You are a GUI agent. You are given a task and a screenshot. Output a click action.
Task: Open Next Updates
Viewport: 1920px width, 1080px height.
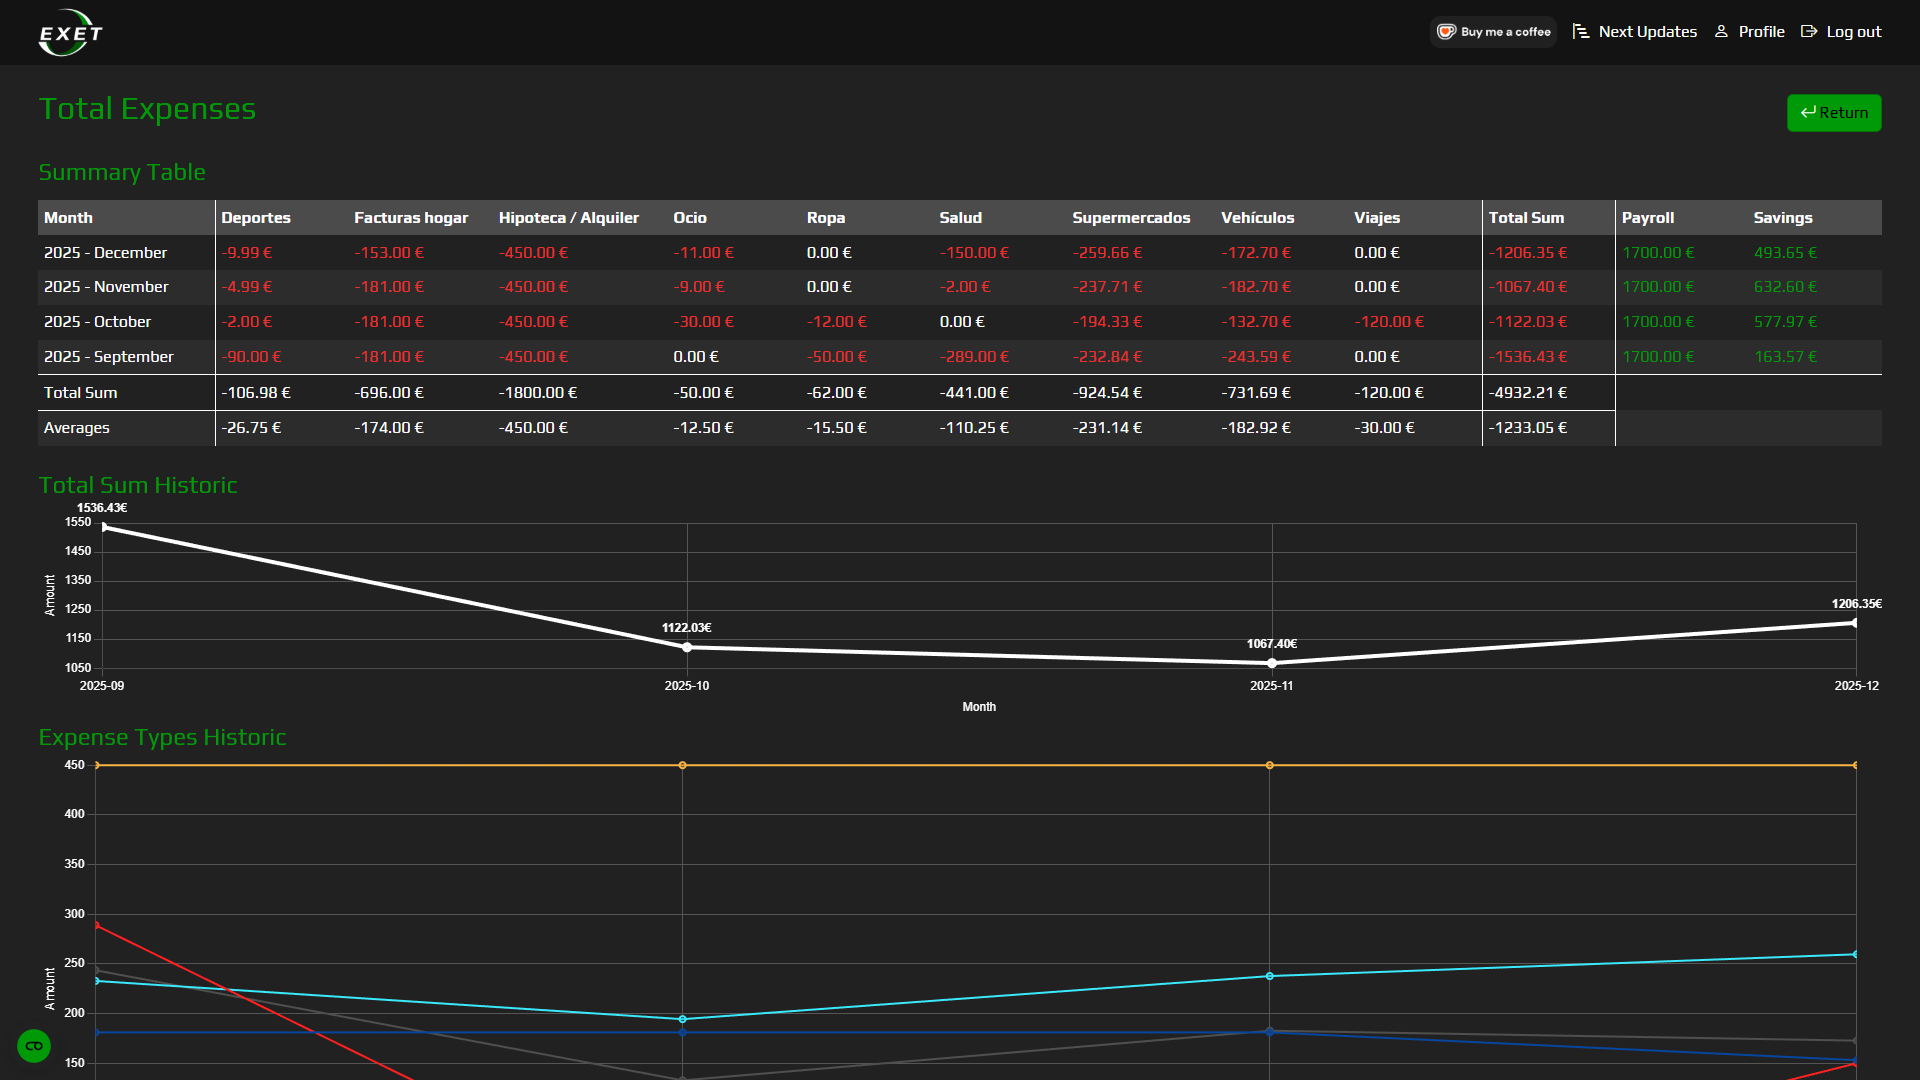(1646, 31)
